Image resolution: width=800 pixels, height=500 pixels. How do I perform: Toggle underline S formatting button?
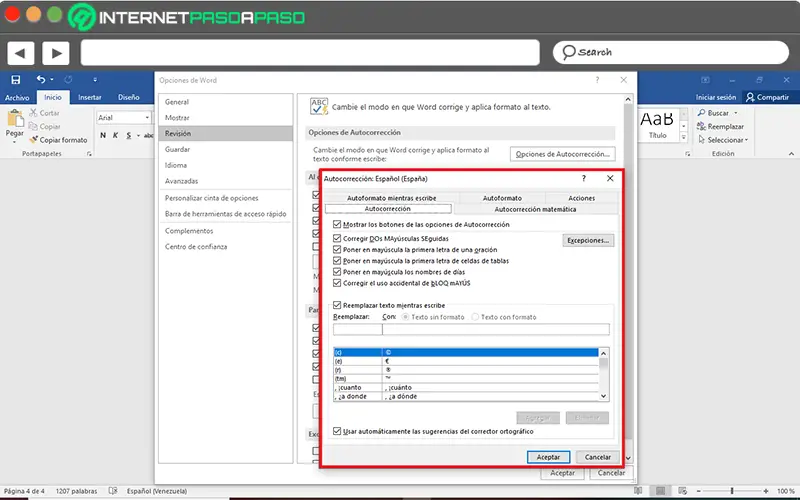click(x=129, y=135)
